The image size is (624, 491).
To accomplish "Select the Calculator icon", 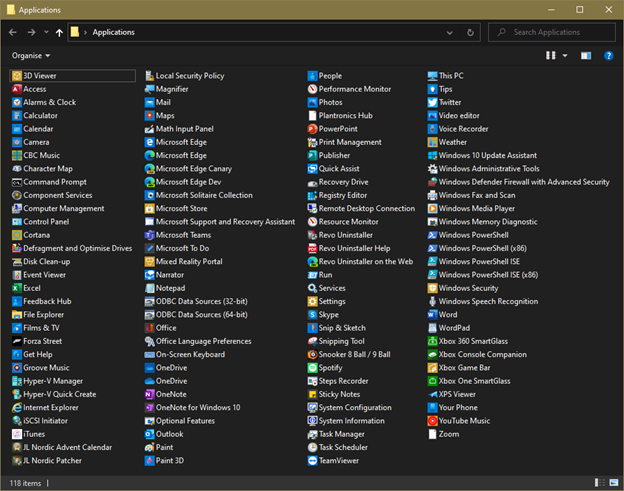I will pos(17,115).
